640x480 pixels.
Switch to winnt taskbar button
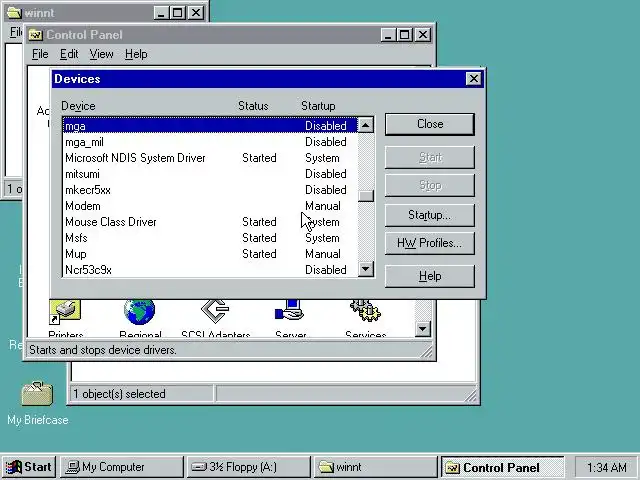tap(376, 467)
